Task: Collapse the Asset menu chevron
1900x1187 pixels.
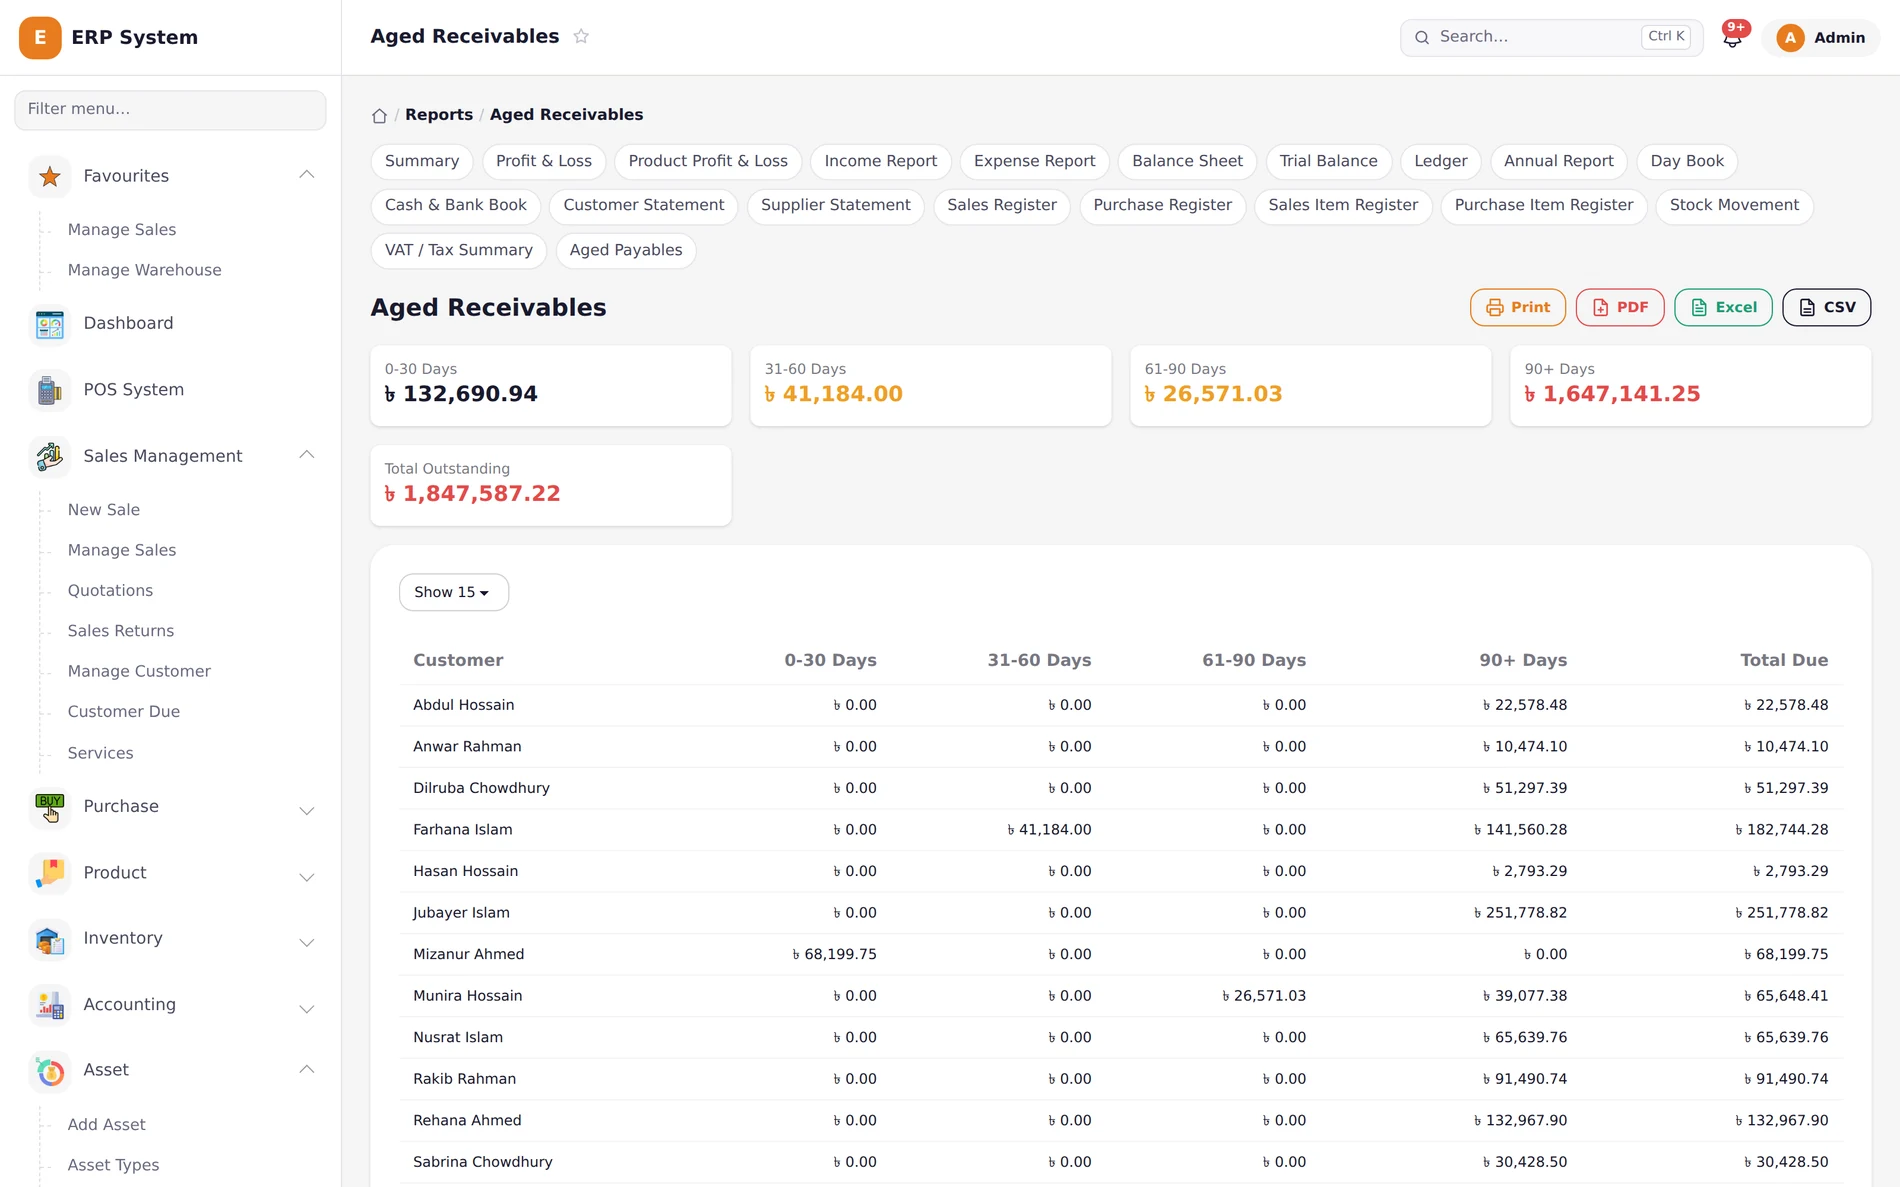Action: pos(307,1069)
